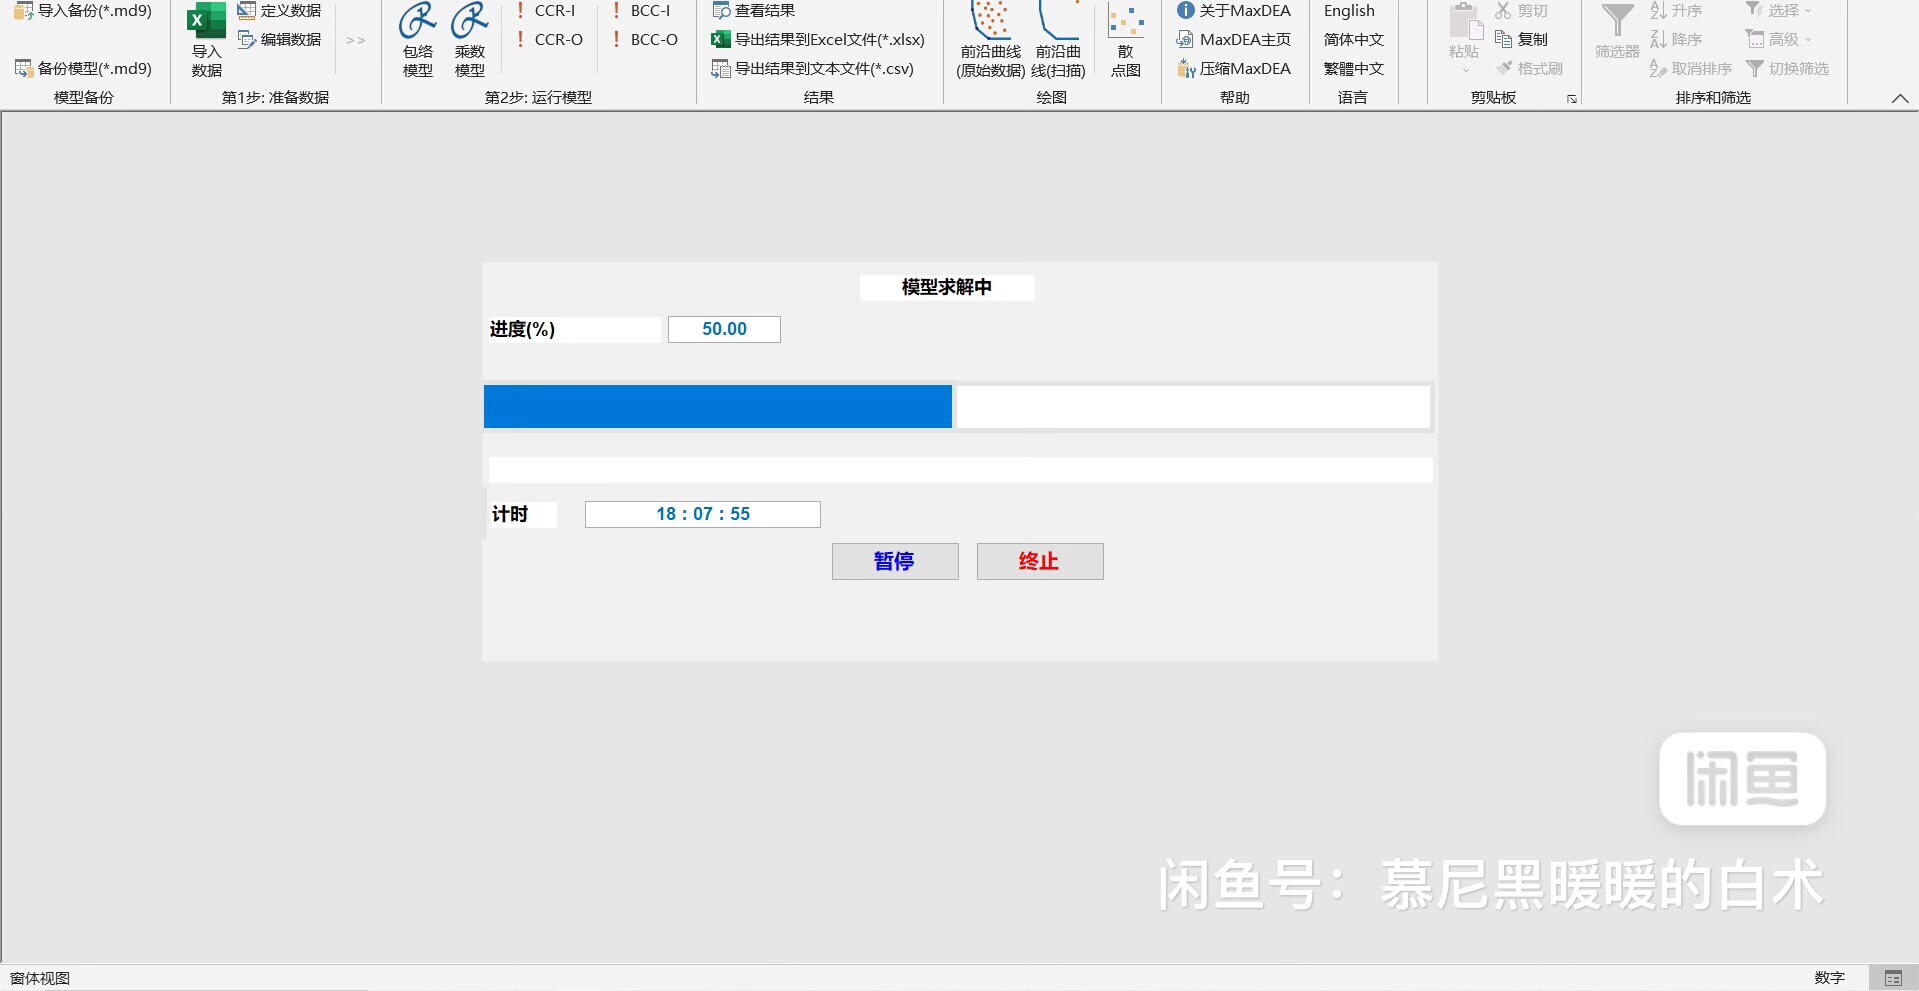Image resolution: width=1919 pixels, height=991 pixels.
Task: Click the 计时 label
Action: click(x=510, y=514)
